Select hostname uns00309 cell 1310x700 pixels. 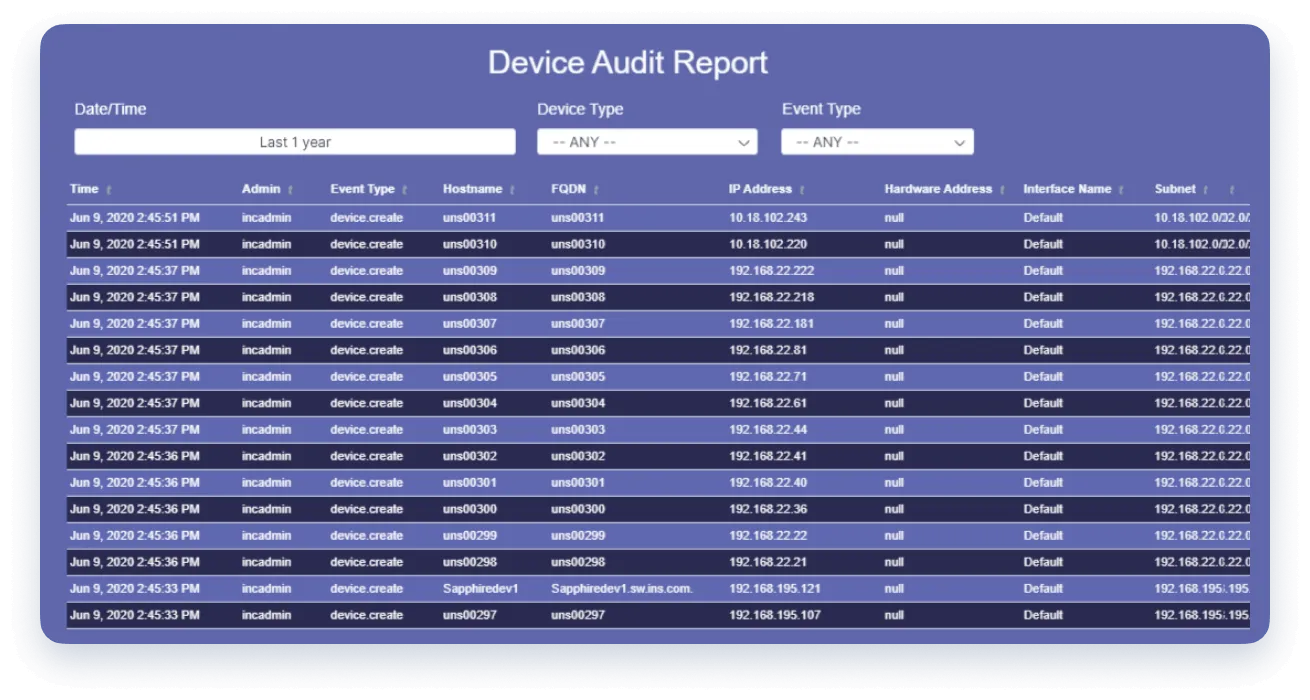[x=470, y=271]
